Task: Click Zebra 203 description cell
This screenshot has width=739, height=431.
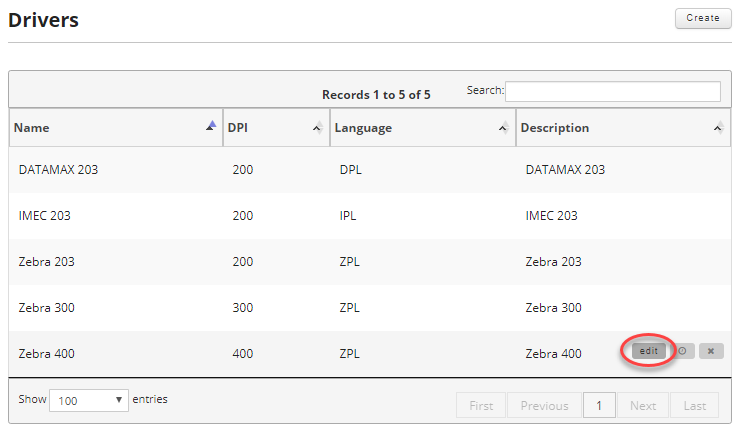Action: [x=553, y=262]
